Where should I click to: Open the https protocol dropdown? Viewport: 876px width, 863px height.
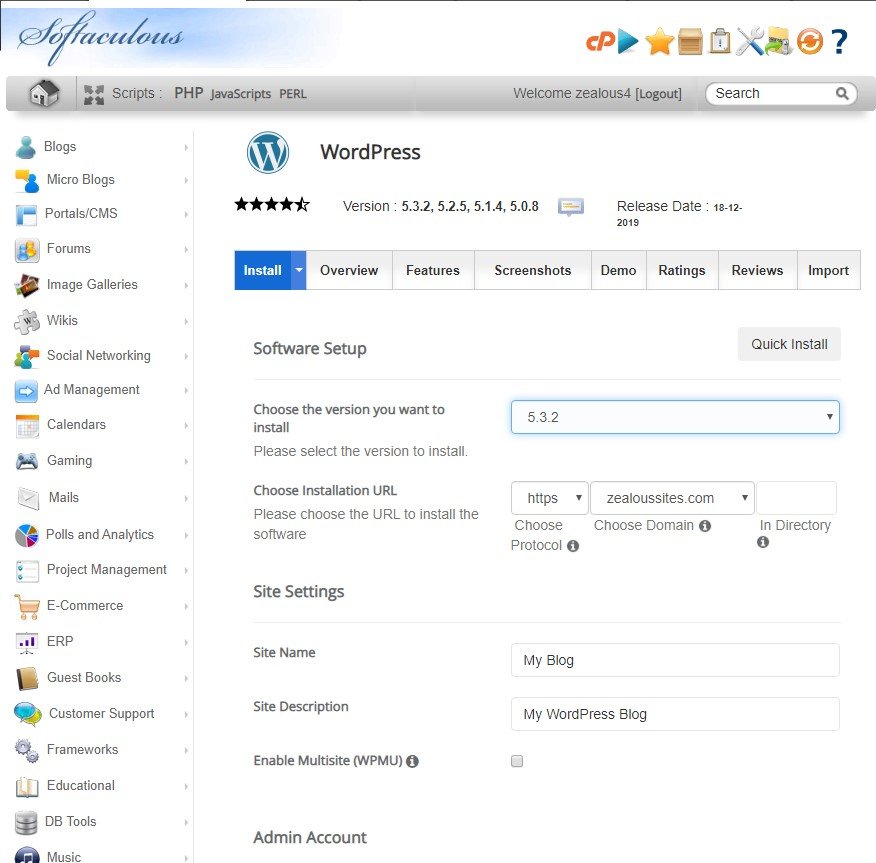click(x=549, y=498)
